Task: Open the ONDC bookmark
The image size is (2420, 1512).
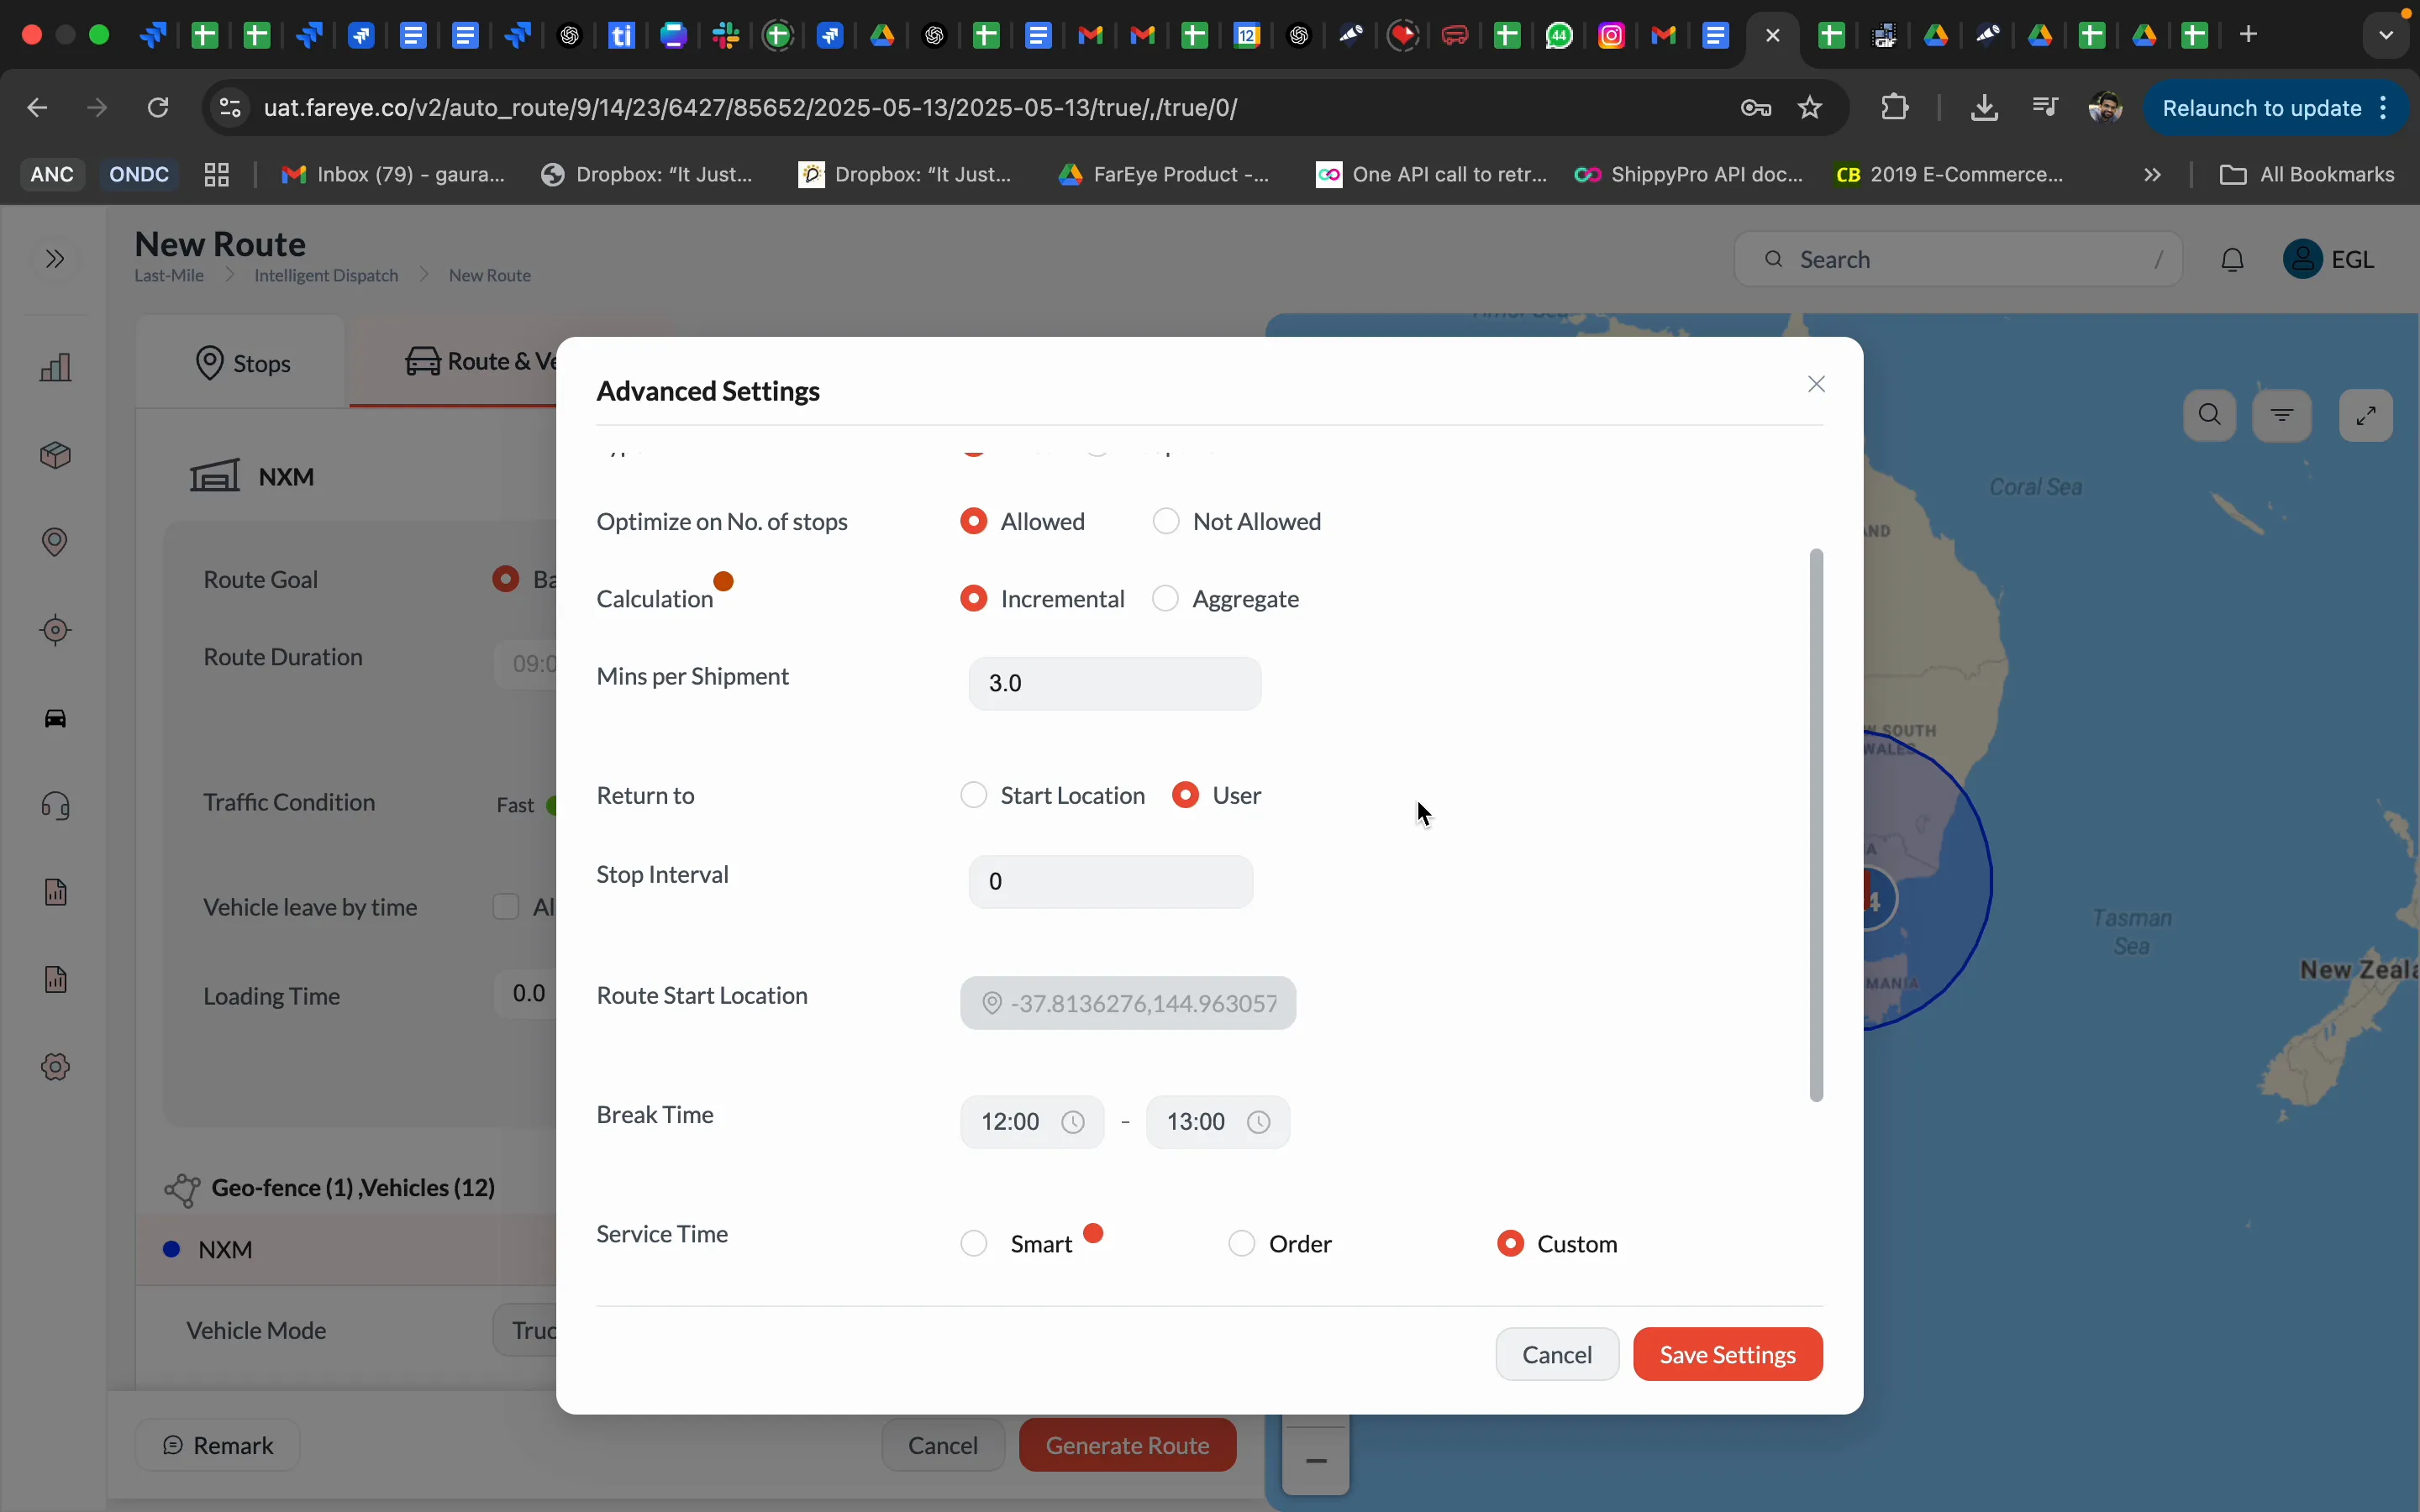Action: point(139,175)
